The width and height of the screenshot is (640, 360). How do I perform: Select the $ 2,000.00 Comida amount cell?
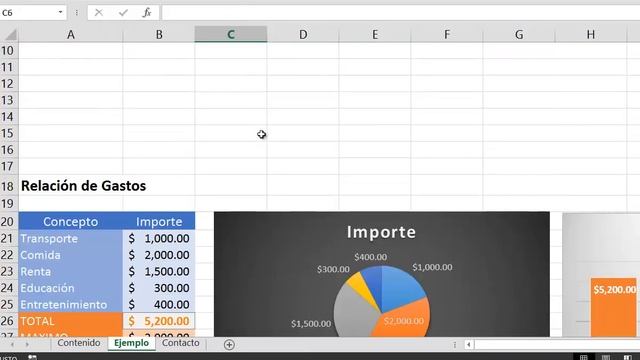pyautogui.click(x=159, y=255)
